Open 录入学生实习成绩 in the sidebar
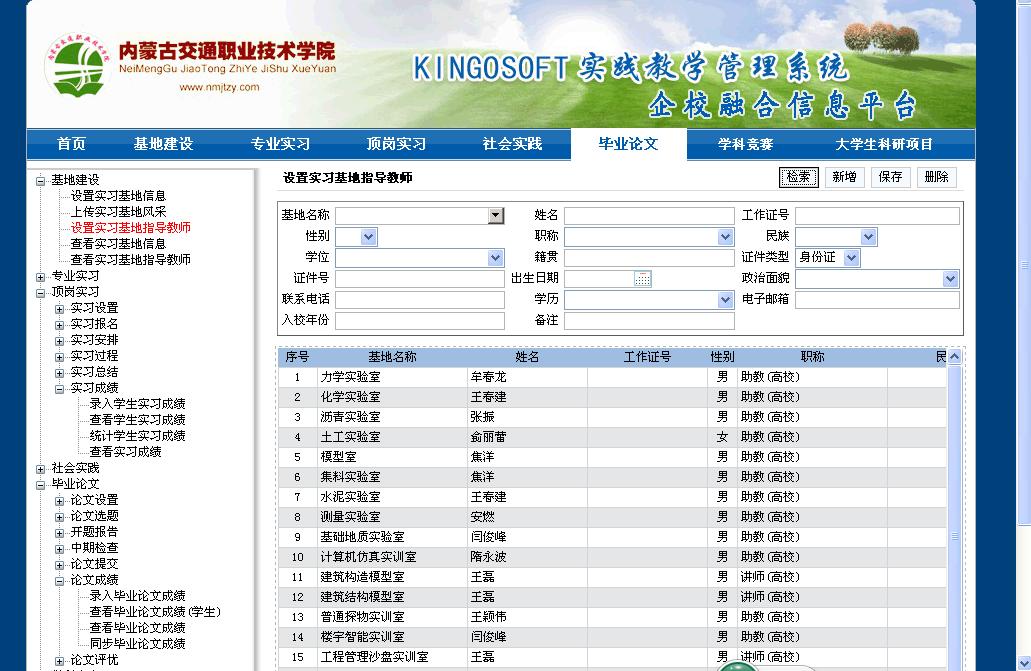The width and height of the screenshot is (1031, 671). click(137, 404)
